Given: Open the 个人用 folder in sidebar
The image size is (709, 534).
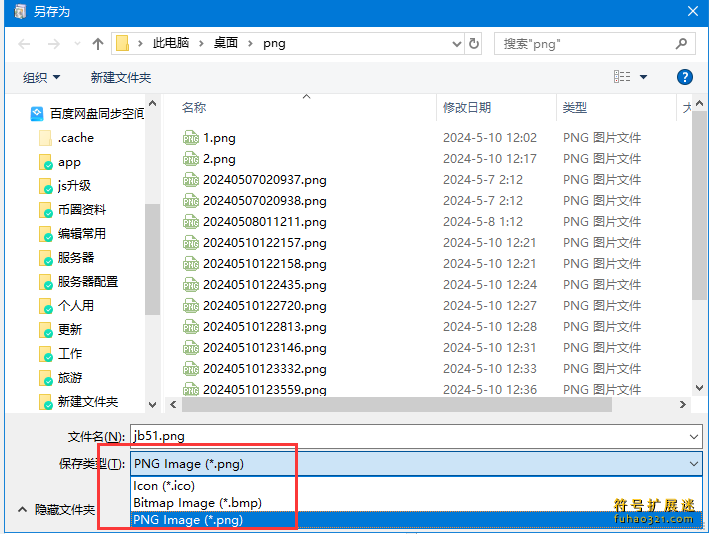Looking at the screenshot, I should pyautogui.click(x=67, y=305).
